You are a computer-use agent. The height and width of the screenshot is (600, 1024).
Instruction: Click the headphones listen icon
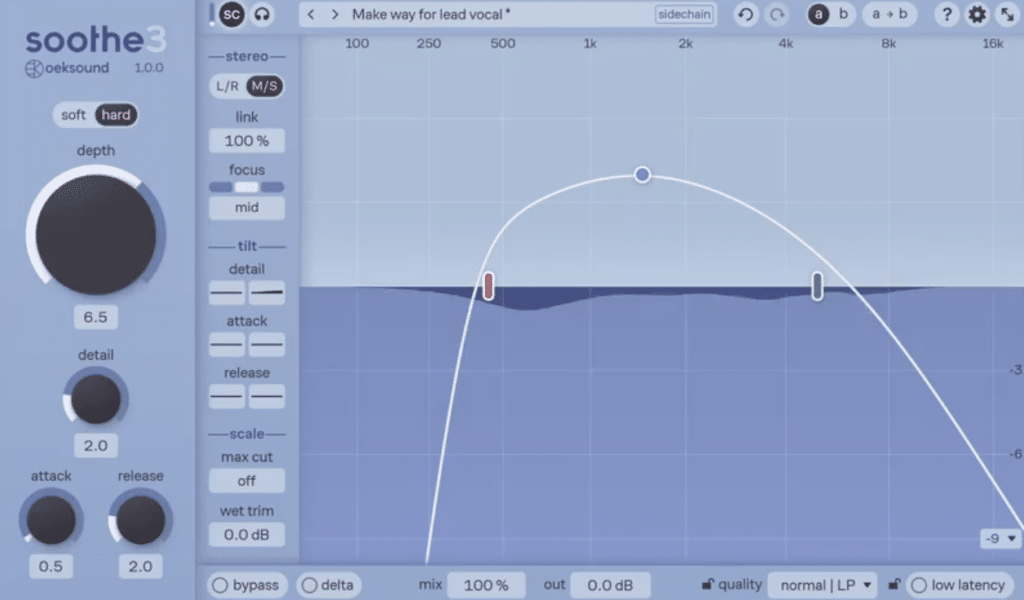(x=262, y=14)
